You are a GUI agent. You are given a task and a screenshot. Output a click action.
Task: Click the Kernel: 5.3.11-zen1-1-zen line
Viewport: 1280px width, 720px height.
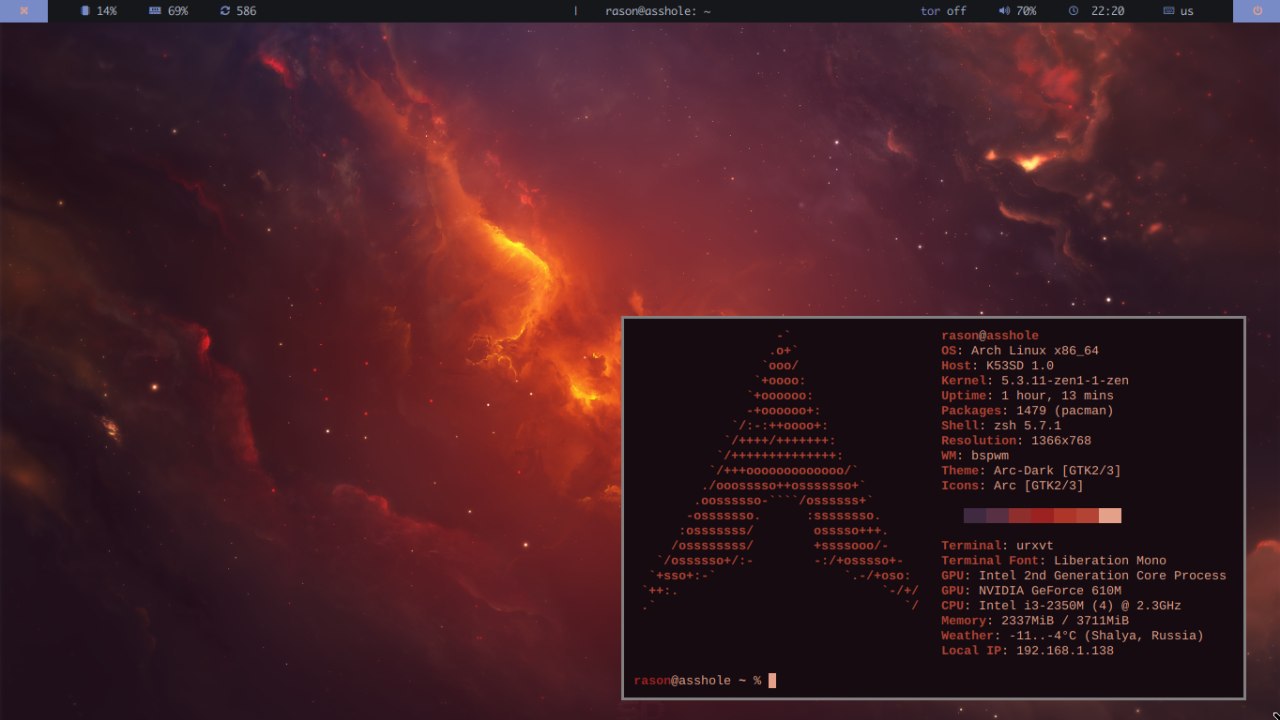[x=1035, y=381]
